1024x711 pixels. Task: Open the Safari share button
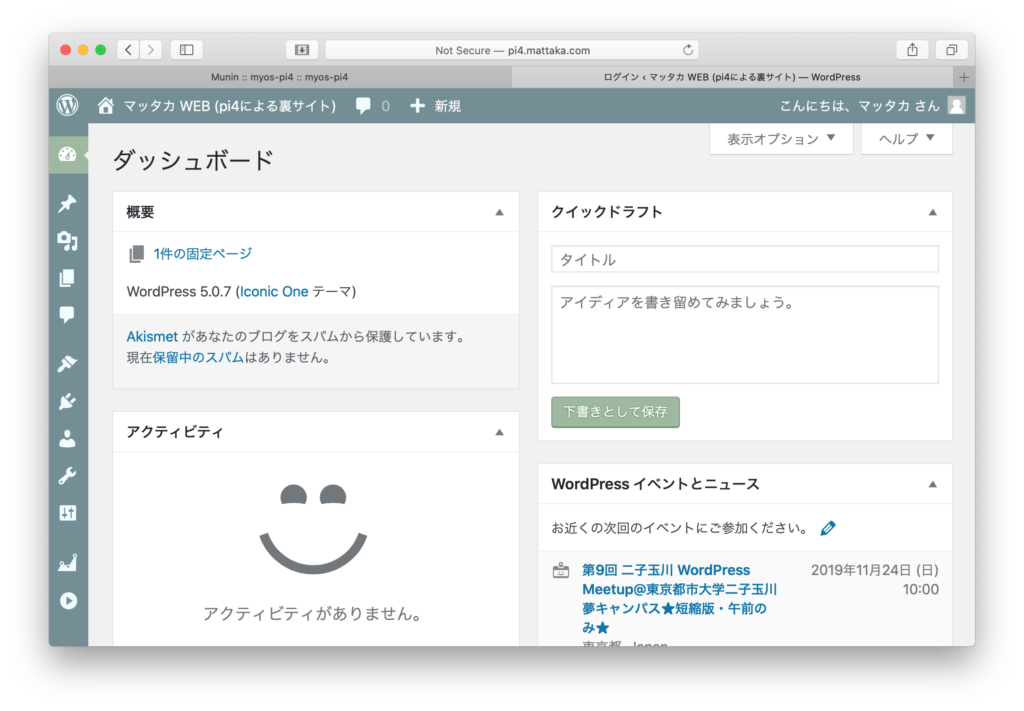coord(912,50)
